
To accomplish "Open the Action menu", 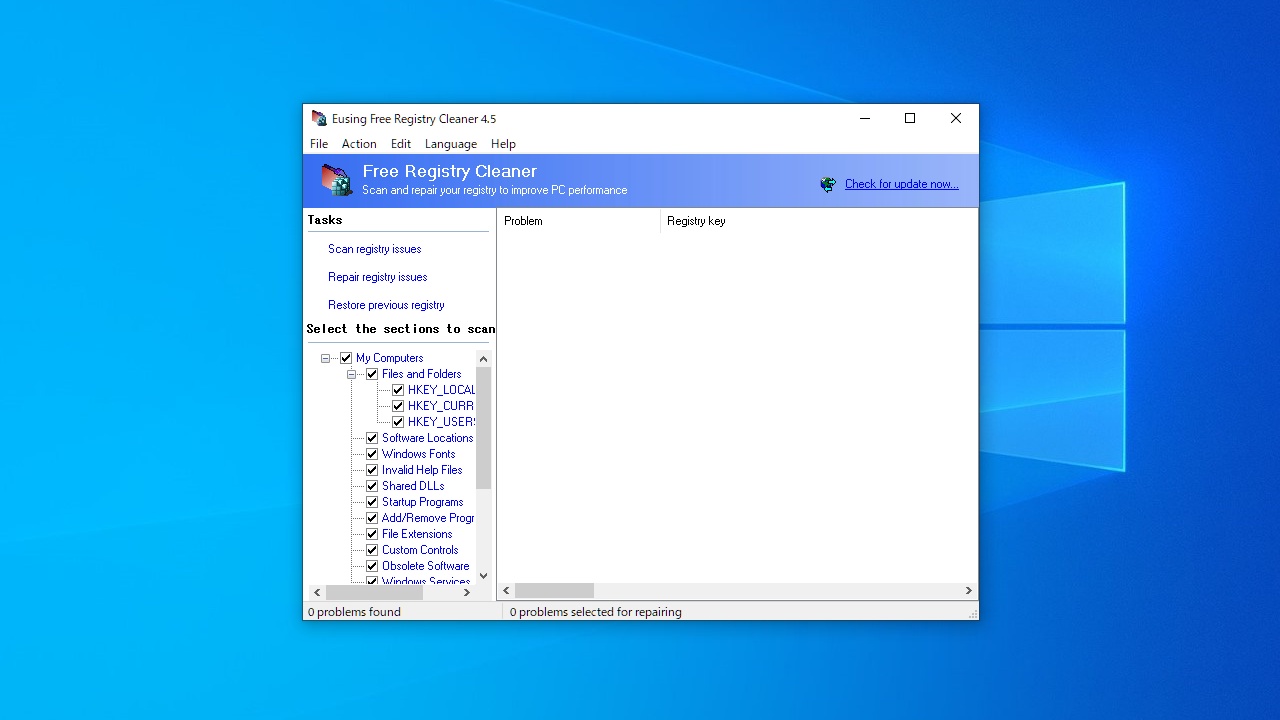I will coord(359,144).
